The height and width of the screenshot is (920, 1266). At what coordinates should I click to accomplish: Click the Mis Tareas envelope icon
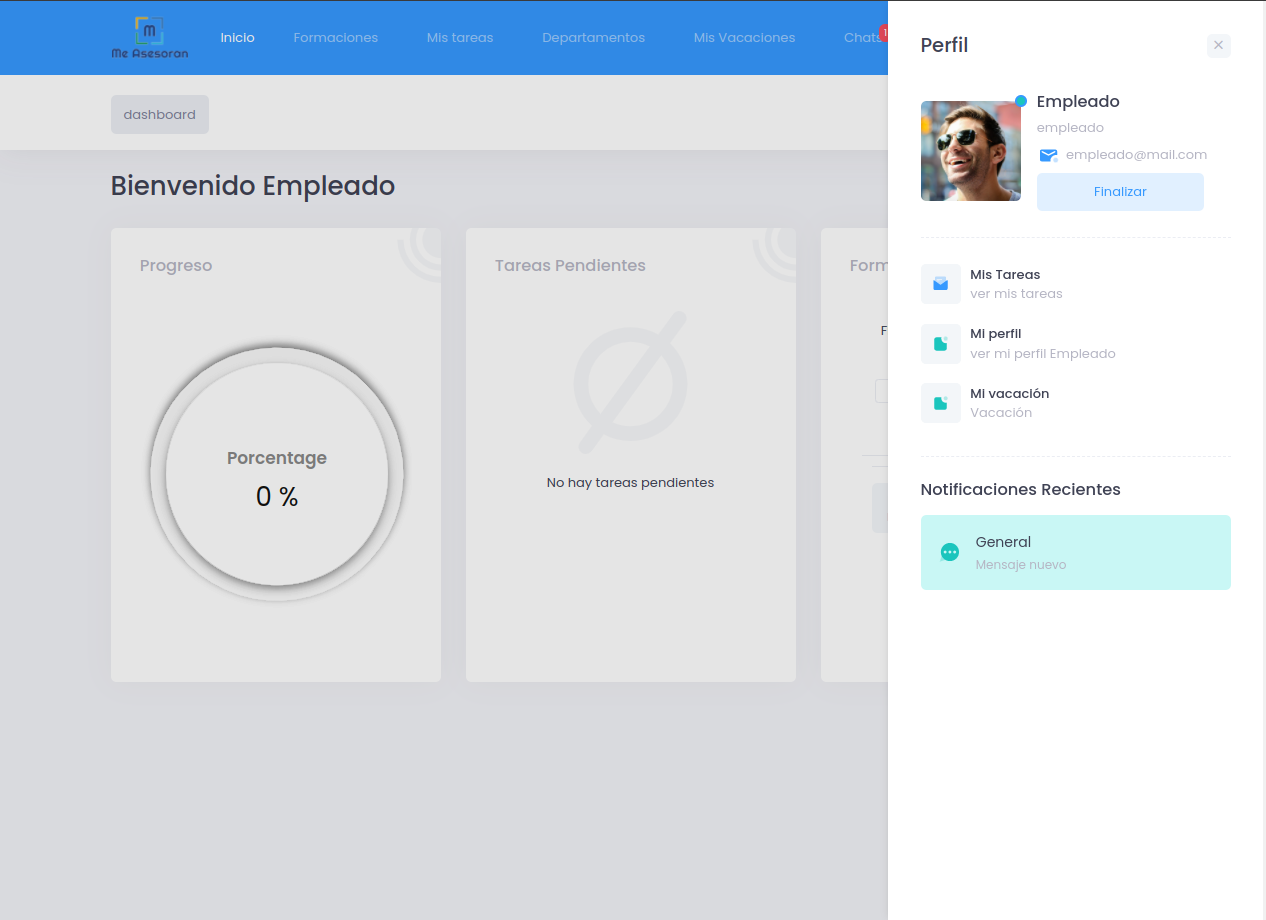tap(940, 284)
